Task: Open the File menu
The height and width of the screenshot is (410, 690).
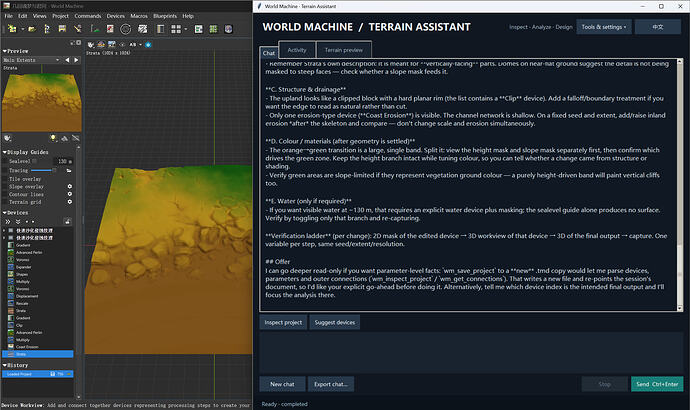Action: tap(8, 16)
